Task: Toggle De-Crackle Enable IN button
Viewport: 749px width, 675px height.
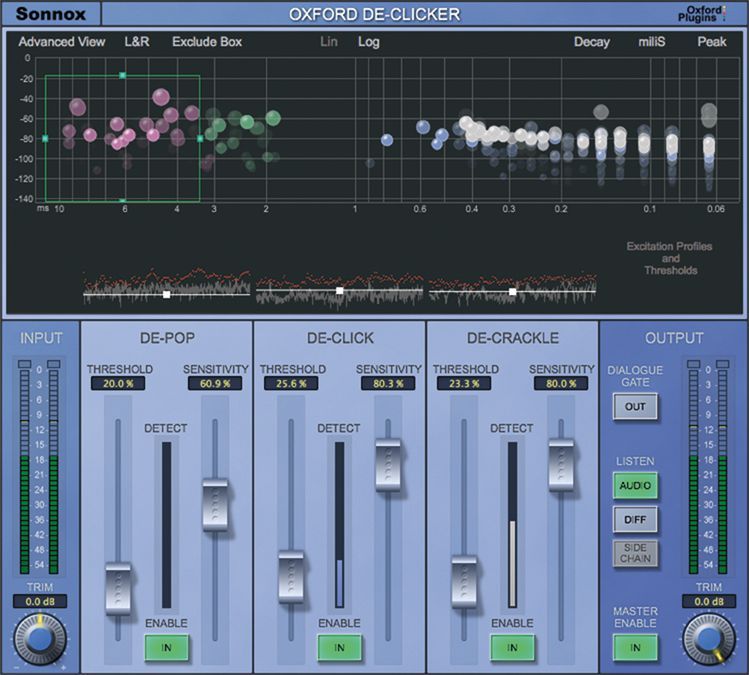Action: click(512, 648)
